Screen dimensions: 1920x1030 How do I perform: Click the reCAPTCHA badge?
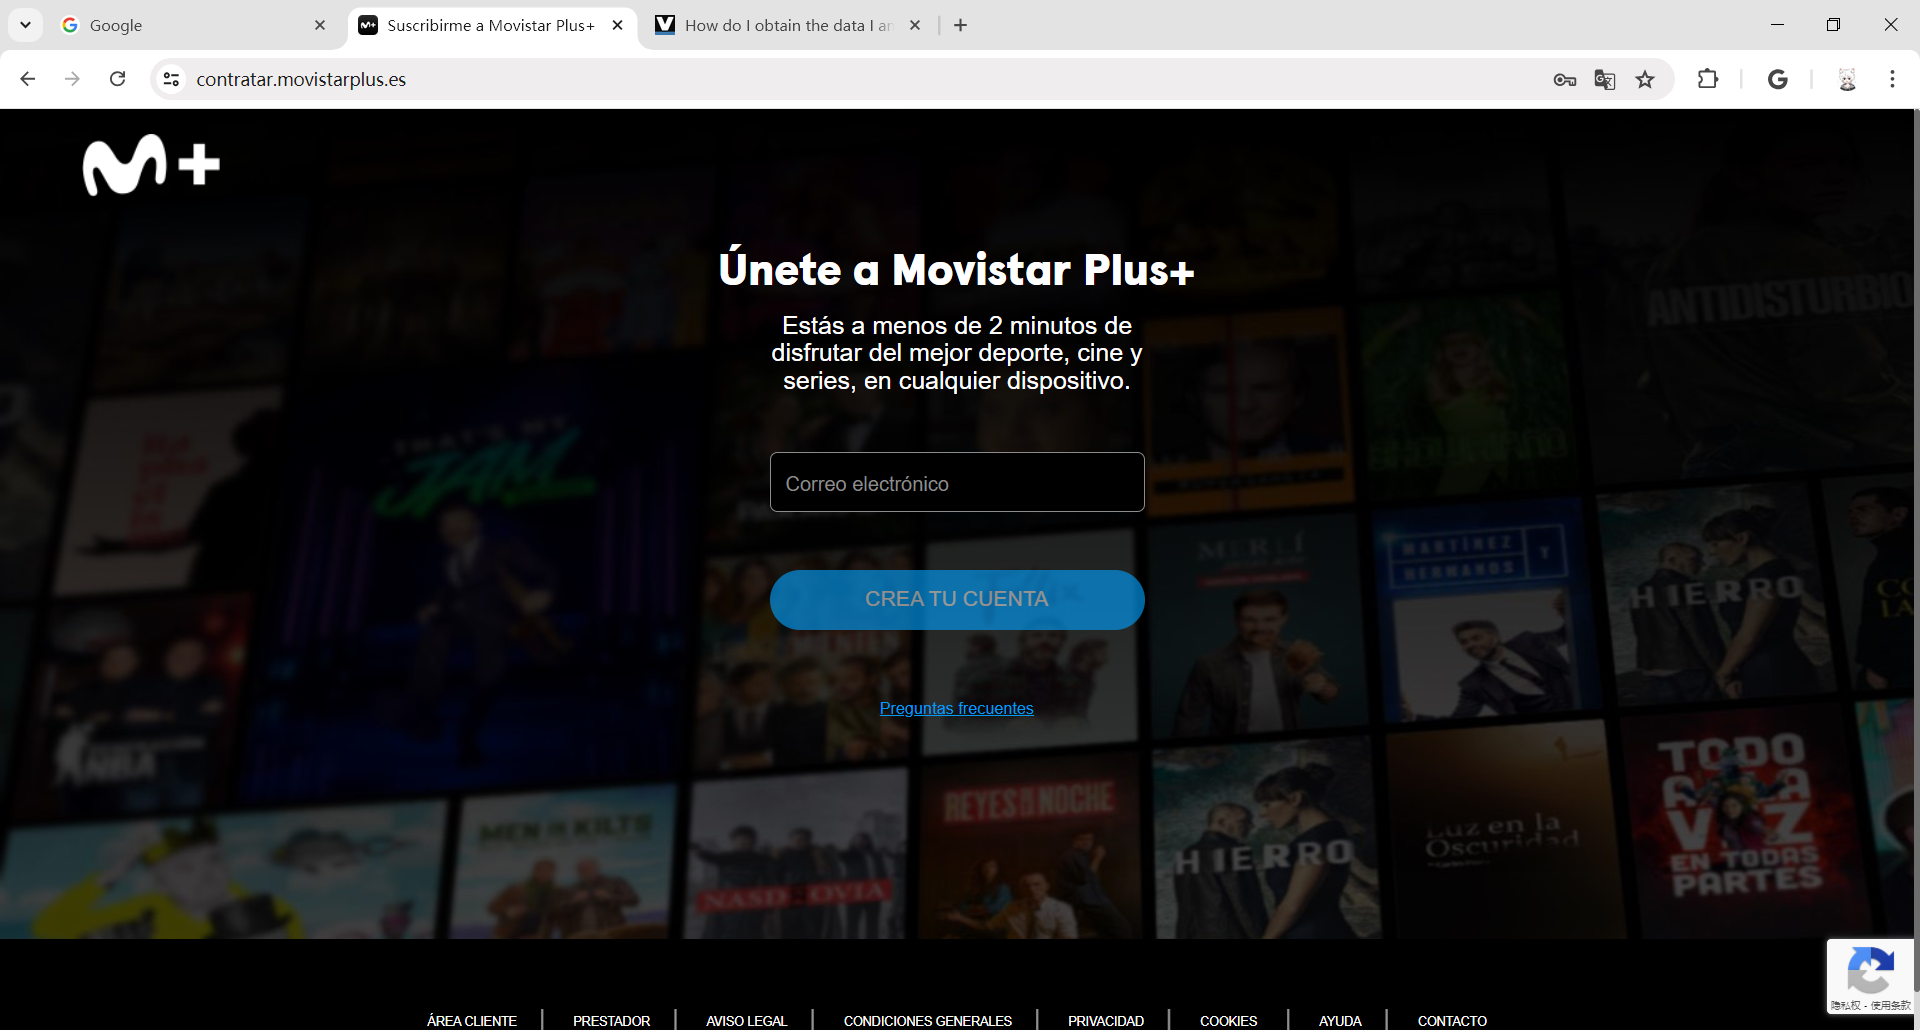point(1870,977)
